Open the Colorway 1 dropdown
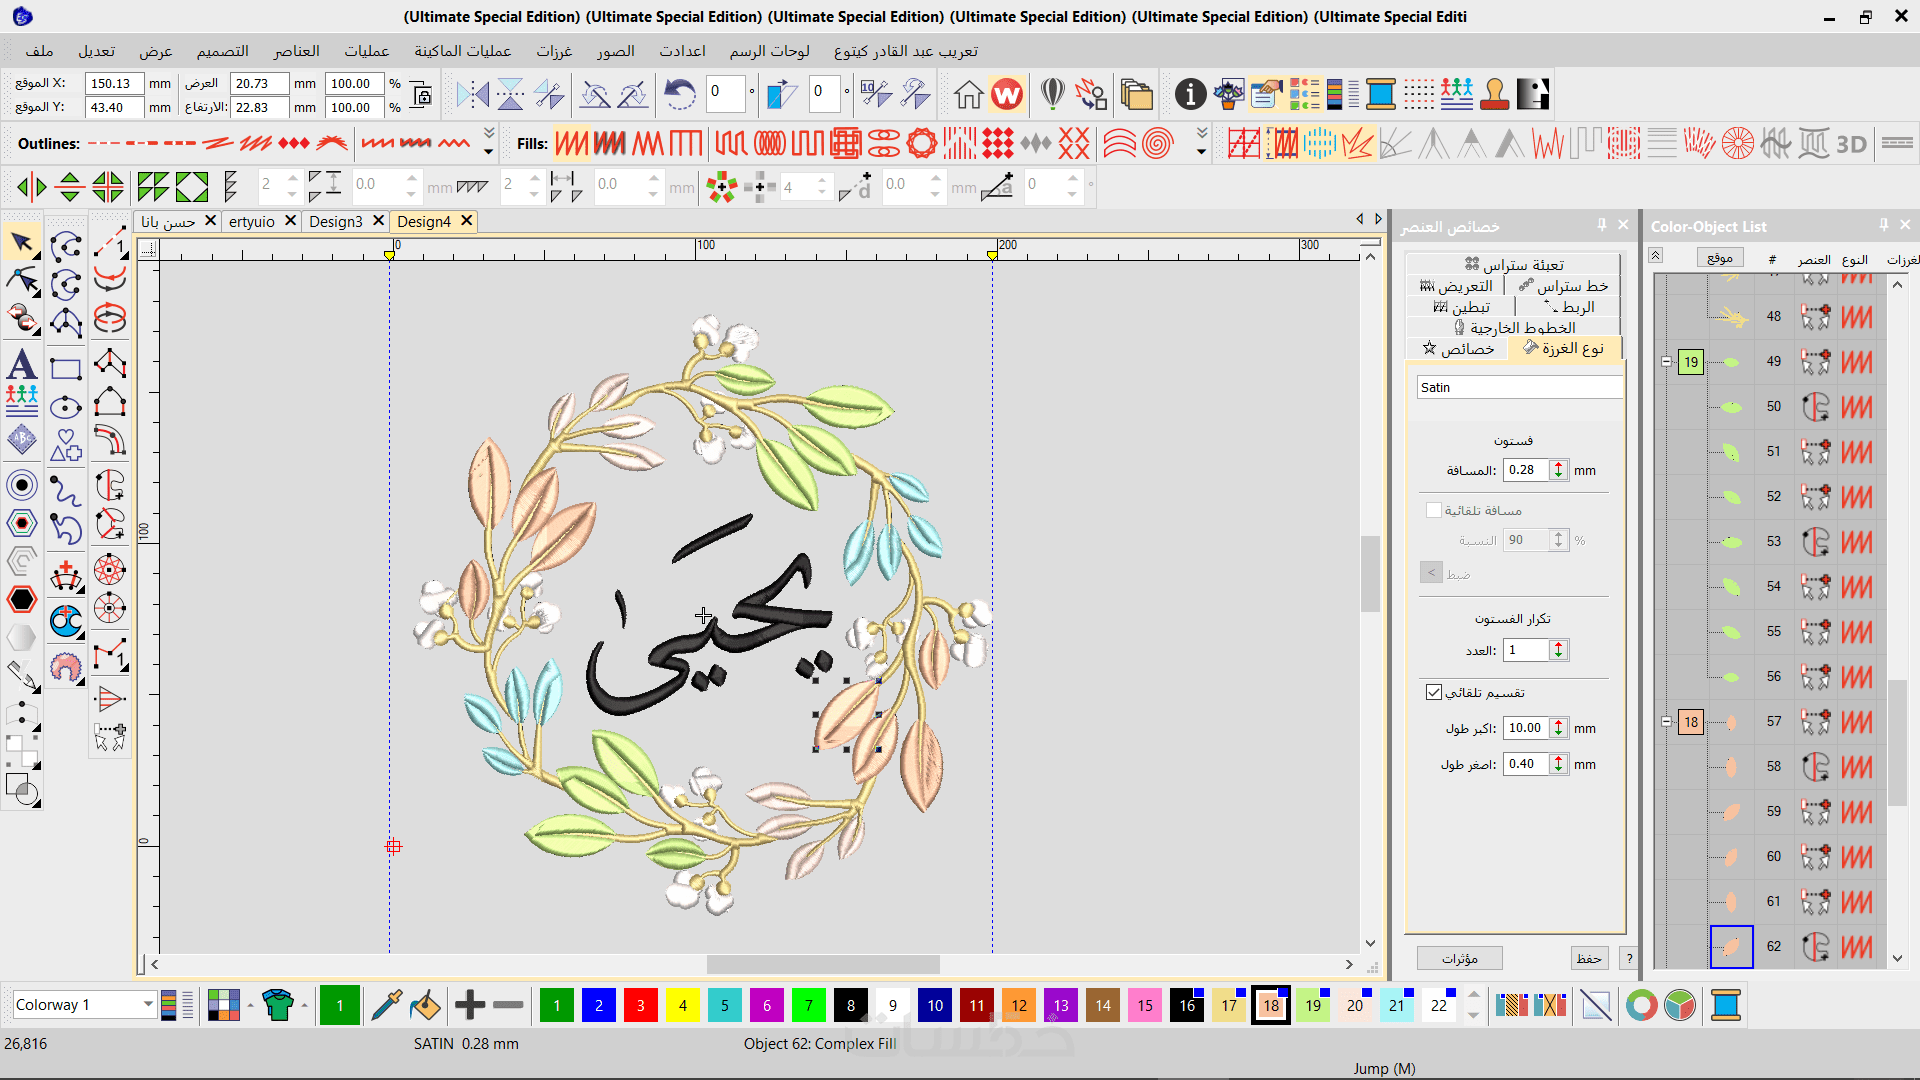The height and width of the screenshot is (1080, 1920). pyautogui.click(x=148, y=1004)
